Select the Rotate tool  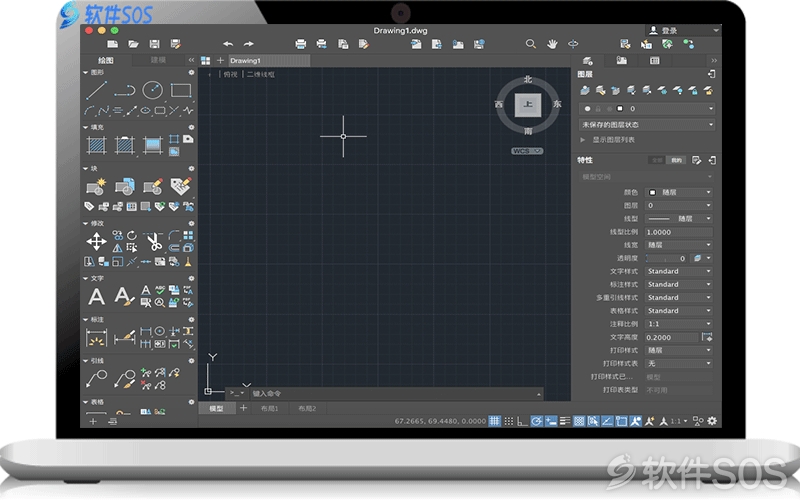132,235
